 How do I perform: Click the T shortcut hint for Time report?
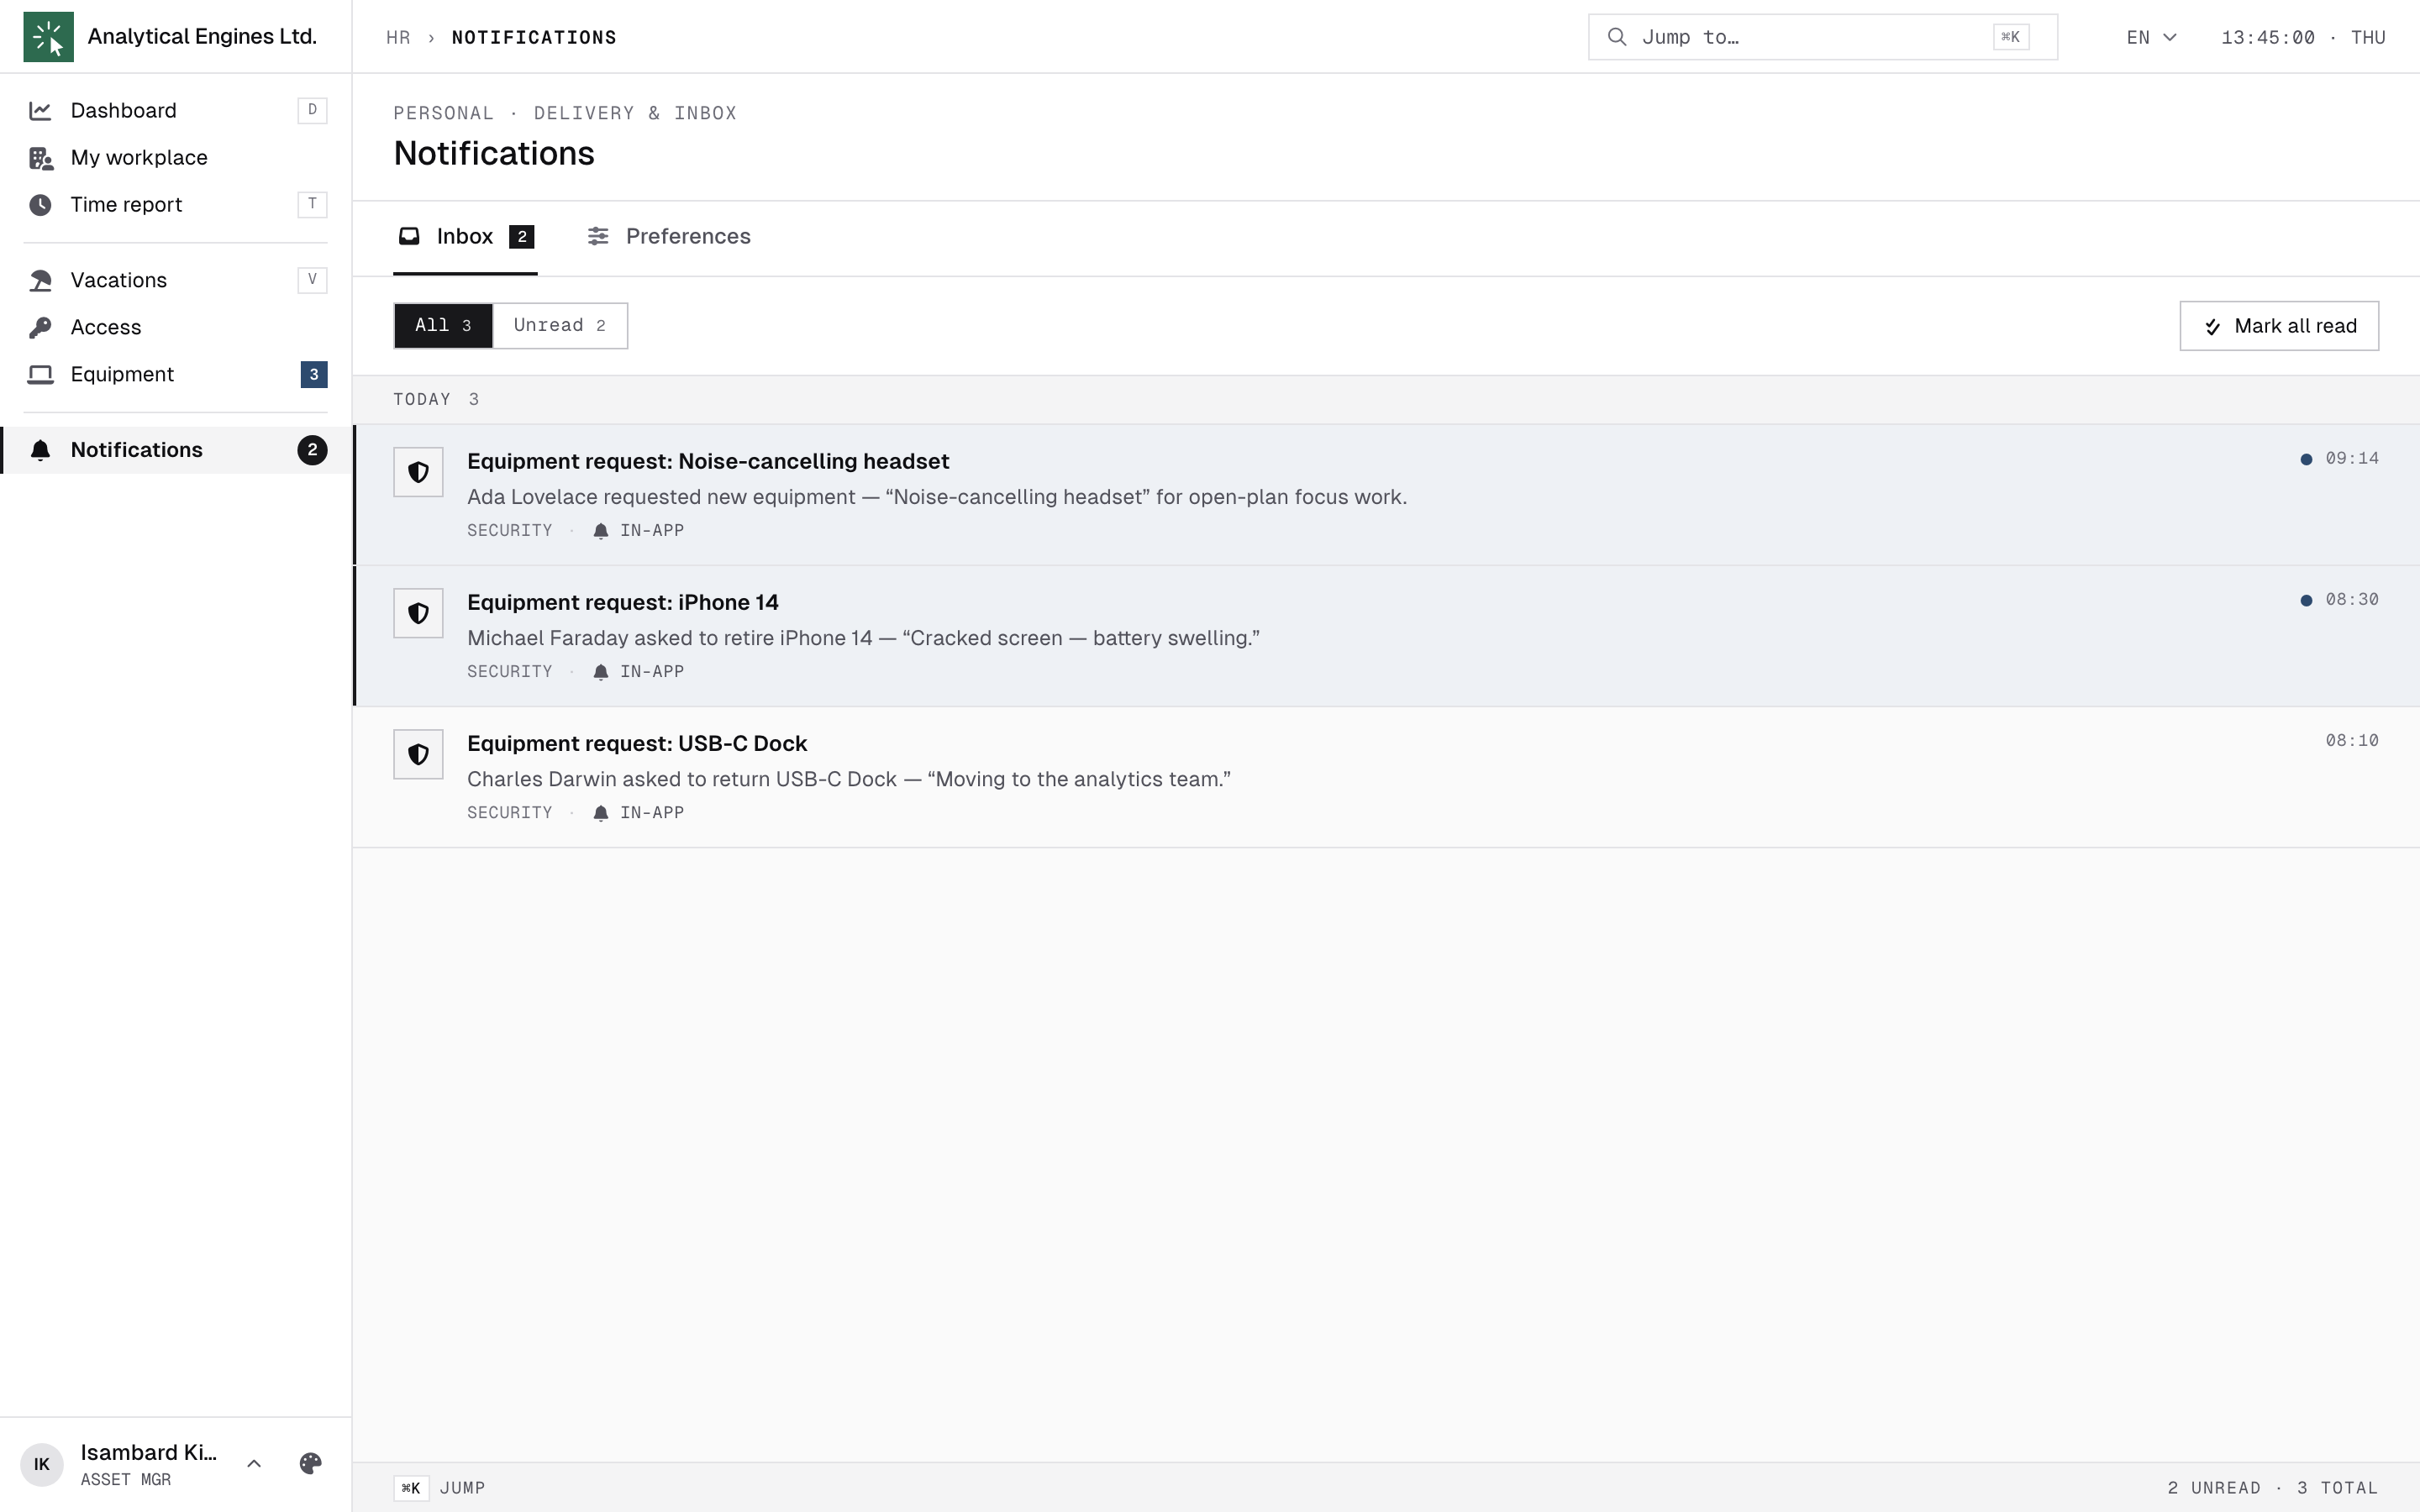[x=312, y=205]
